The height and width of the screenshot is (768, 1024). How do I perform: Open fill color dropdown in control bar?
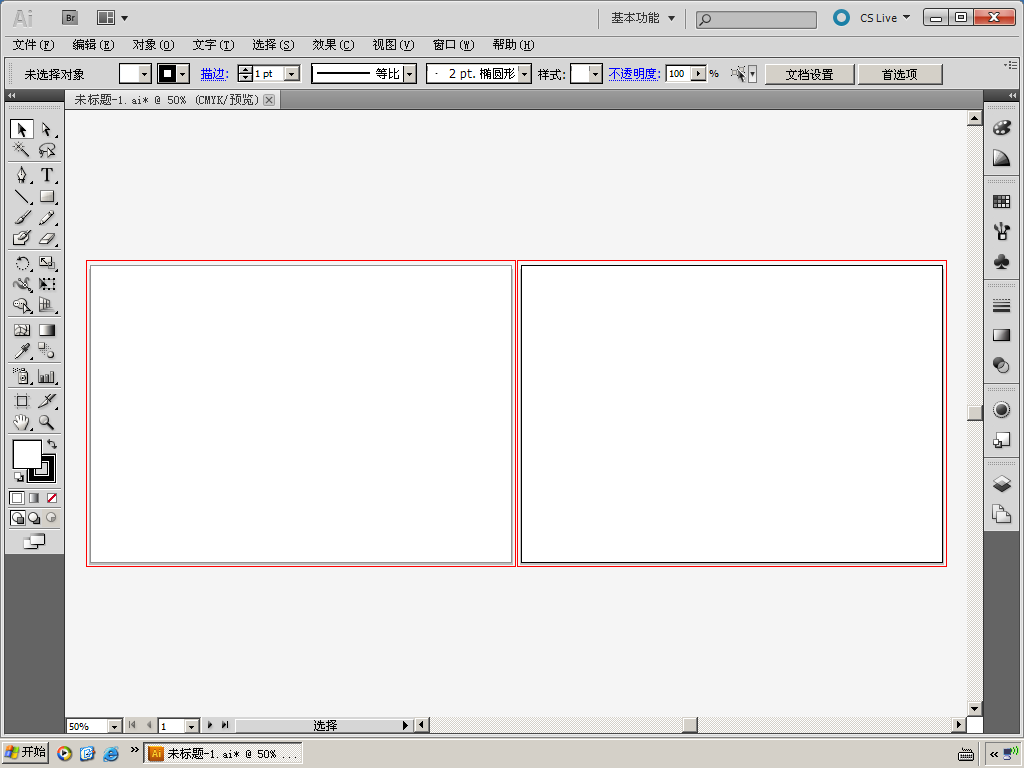(145, 74)
